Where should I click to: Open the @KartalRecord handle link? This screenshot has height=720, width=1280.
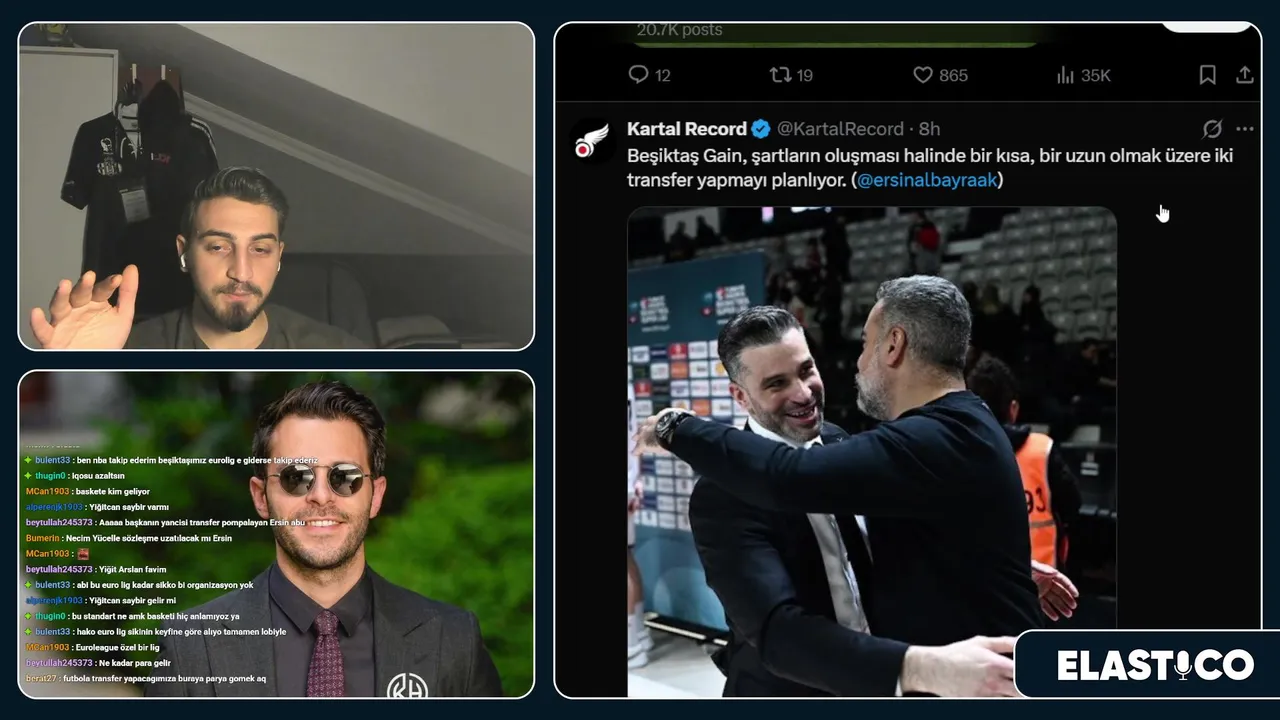(840, 129)
